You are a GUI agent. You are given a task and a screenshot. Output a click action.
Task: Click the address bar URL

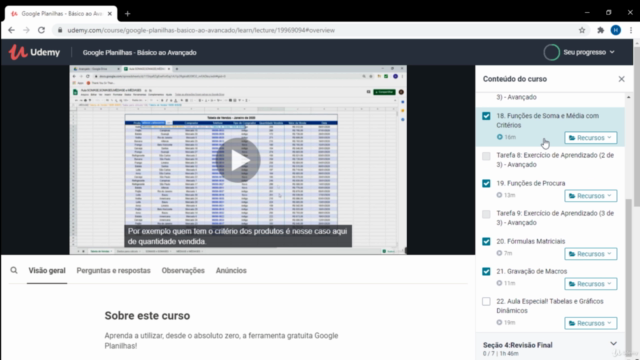click(201, 30)
